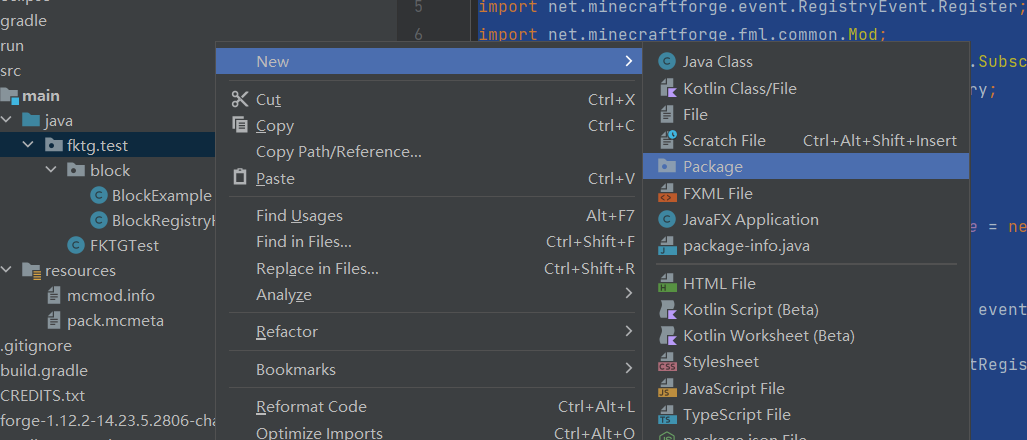
Task: Select Find in Files menu entry
Action: (x=303, y=242)
